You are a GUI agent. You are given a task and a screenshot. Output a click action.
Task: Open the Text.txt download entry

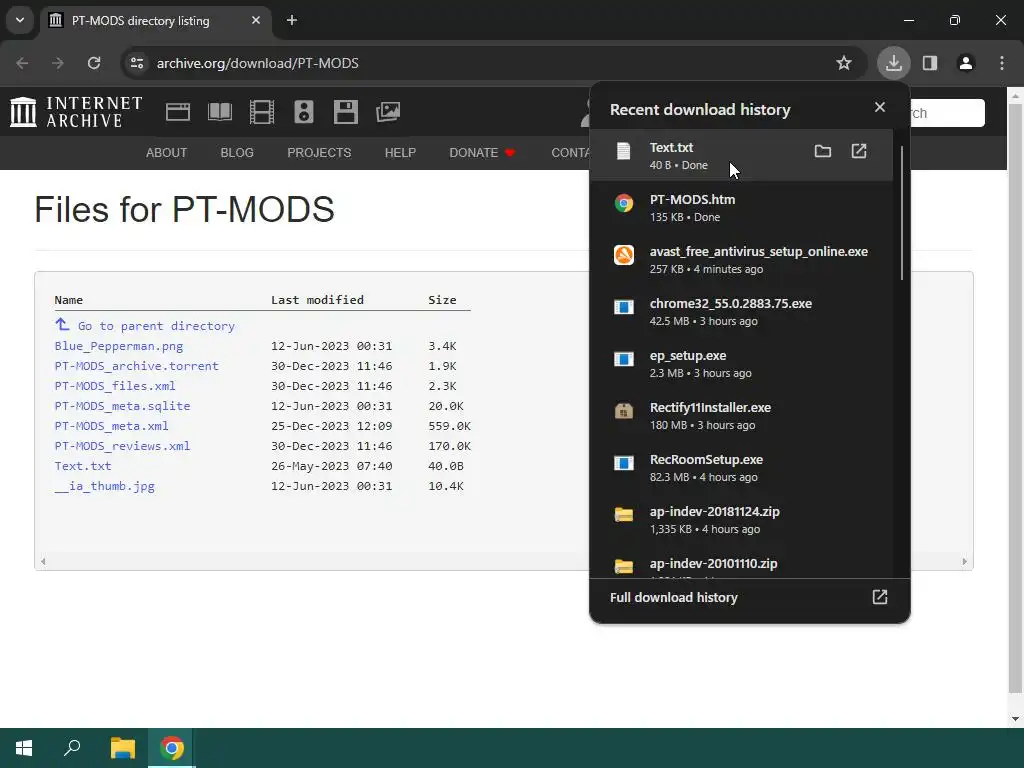[741, 155]
